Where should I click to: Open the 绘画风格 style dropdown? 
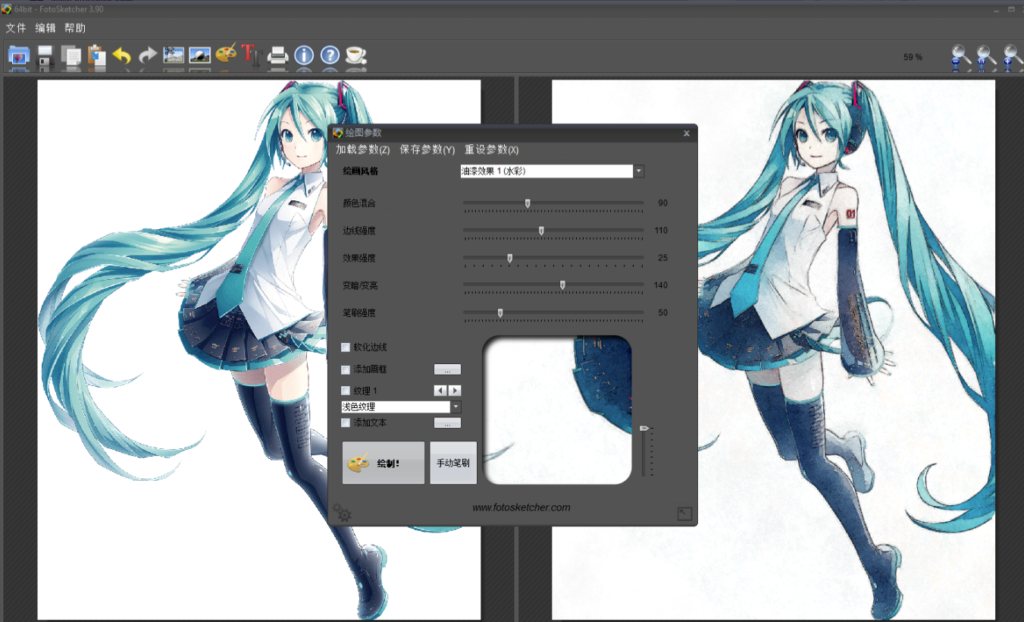pyautogui.click(x=638, y=170)
